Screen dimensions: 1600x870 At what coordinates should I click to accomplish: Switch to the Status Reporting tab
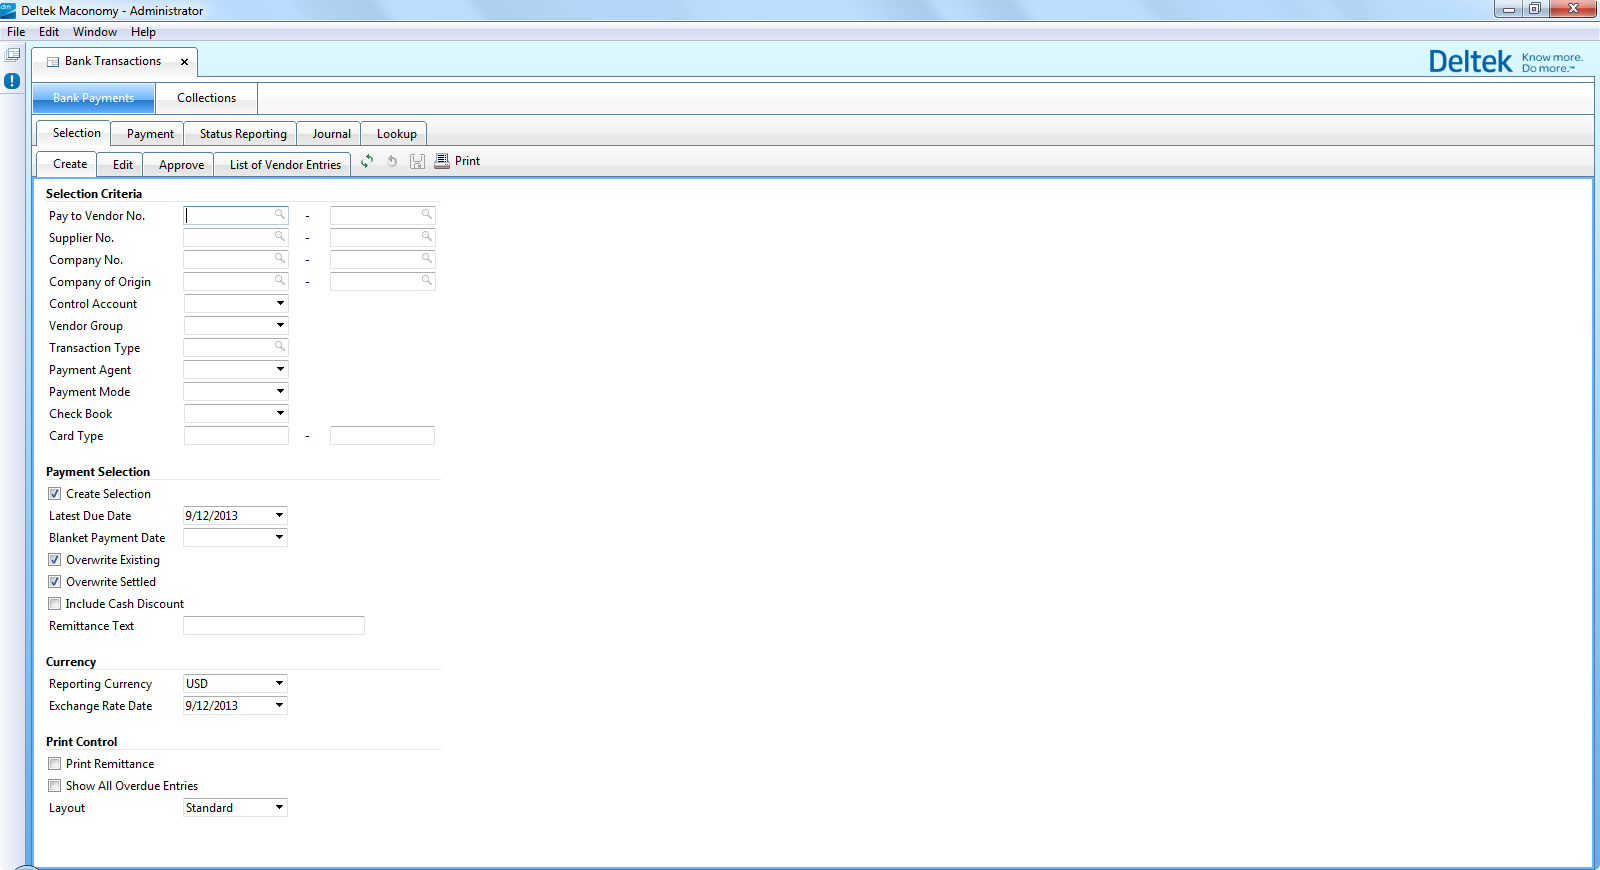click(x=243, y=134)
